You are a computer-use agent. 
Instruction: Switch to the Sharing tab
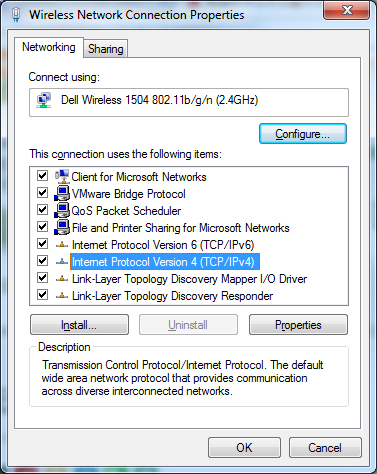[105, 49]
